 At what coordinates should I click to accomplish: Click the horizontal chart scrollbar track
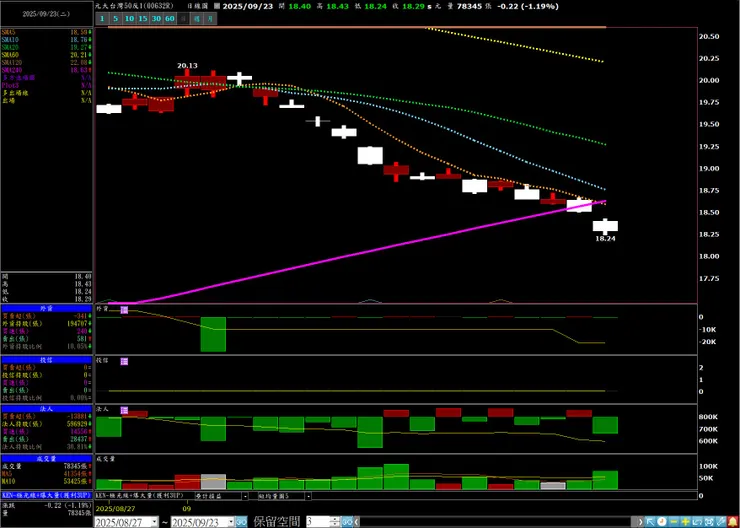[498, 521]
